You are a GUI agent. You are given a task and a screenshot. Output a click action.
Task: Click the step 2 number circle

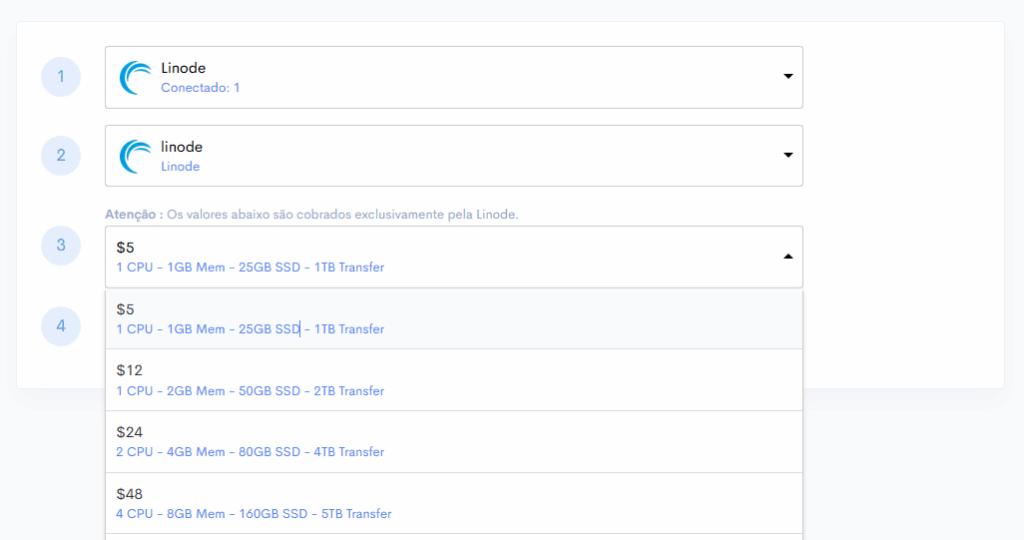pyautogui.click(x=61, y=155)
